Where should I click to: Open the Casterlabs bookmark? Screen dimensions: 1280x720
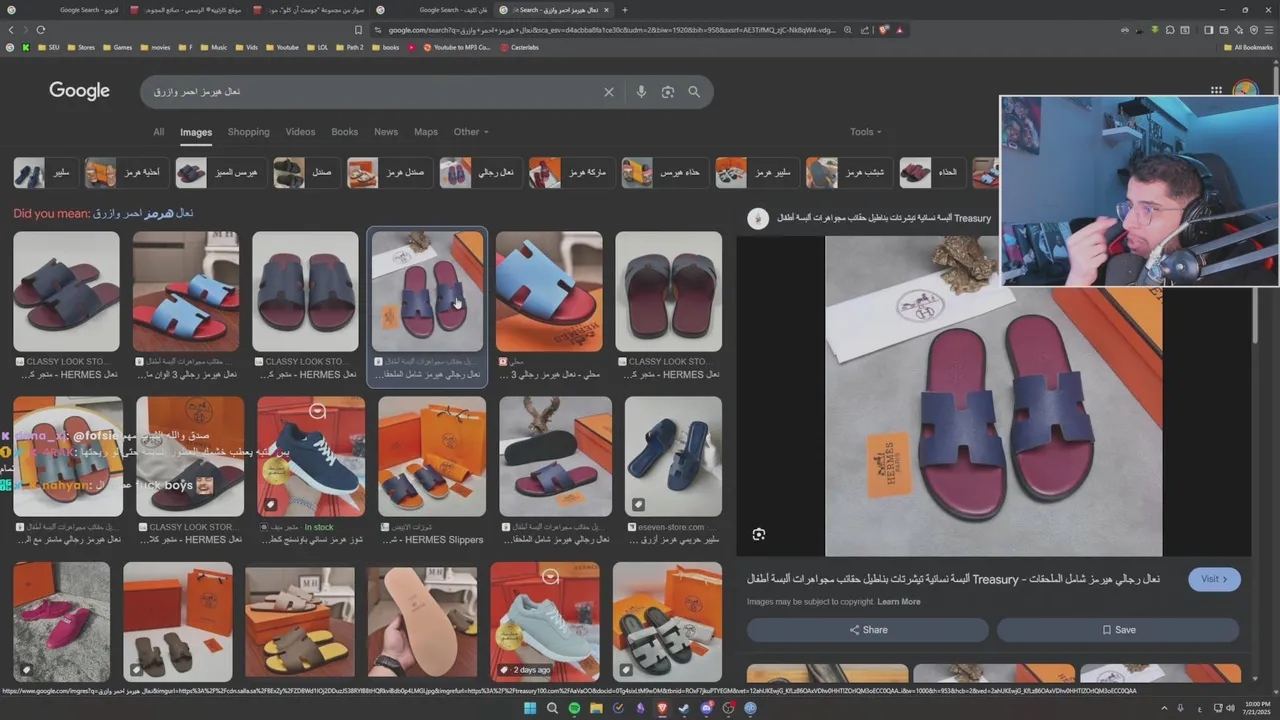click(x=520, y=47)
